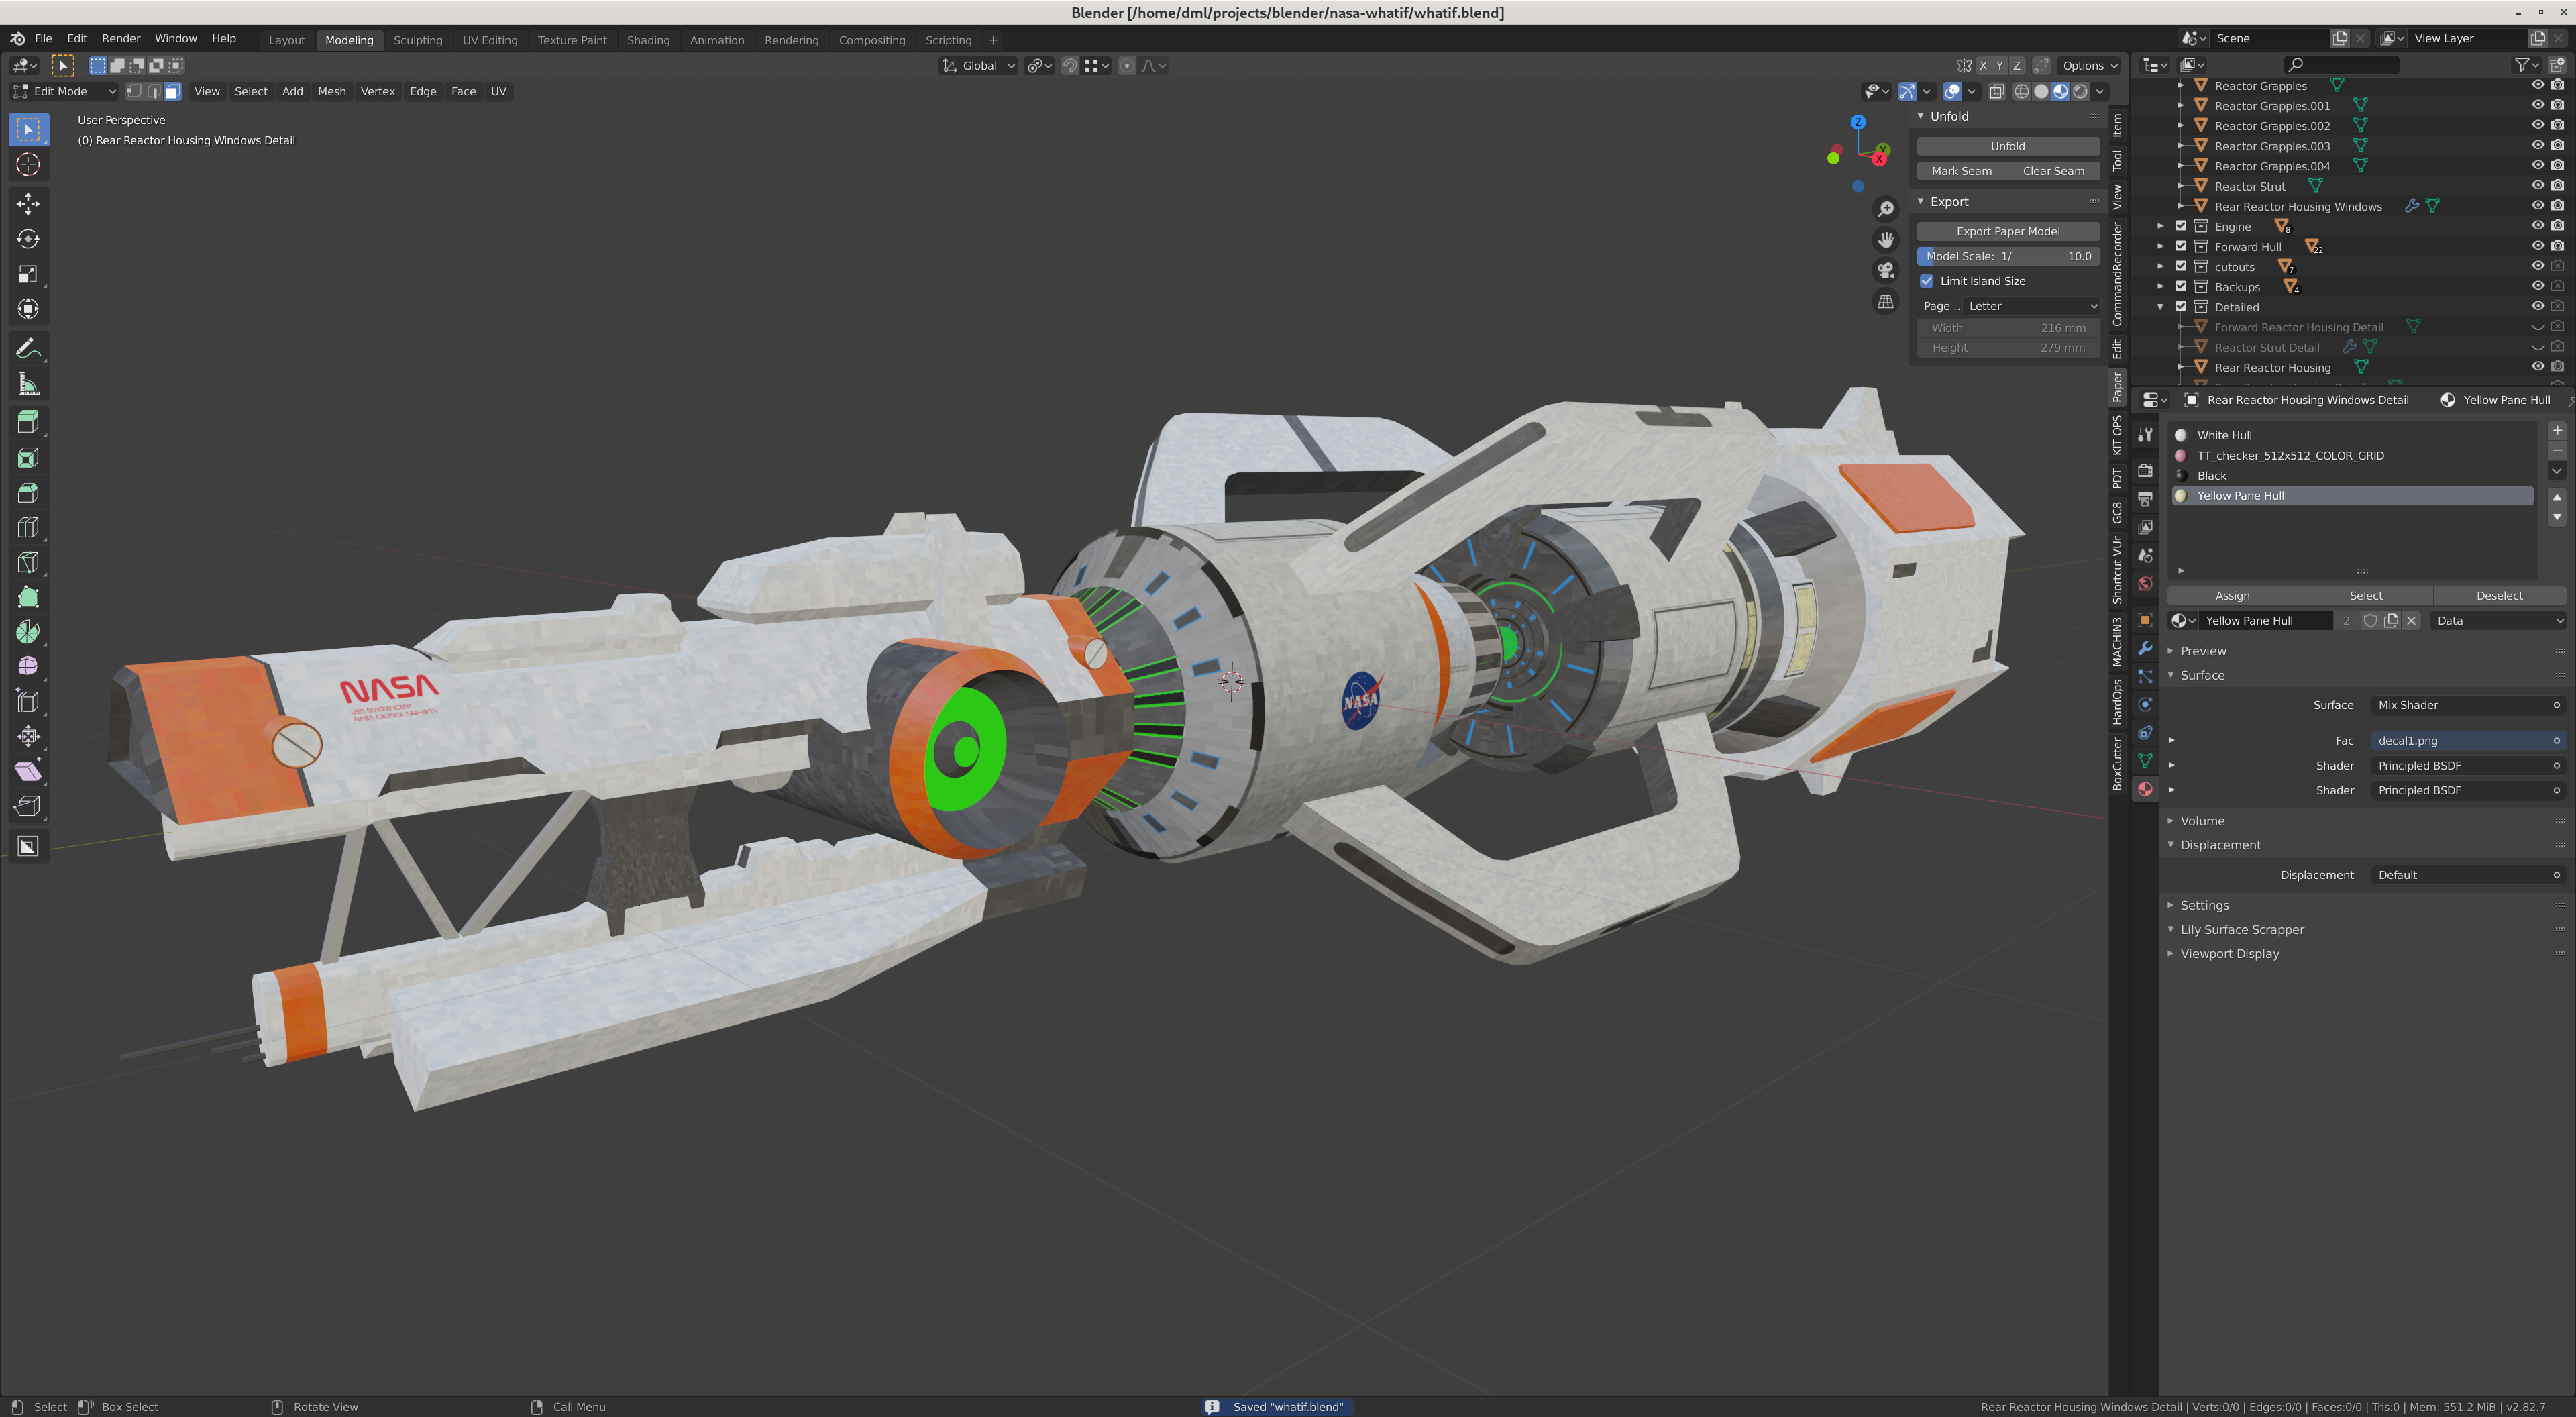Click zoom view gizmo icon
Screen dimensions: 2576x1417
(1885, 209)
